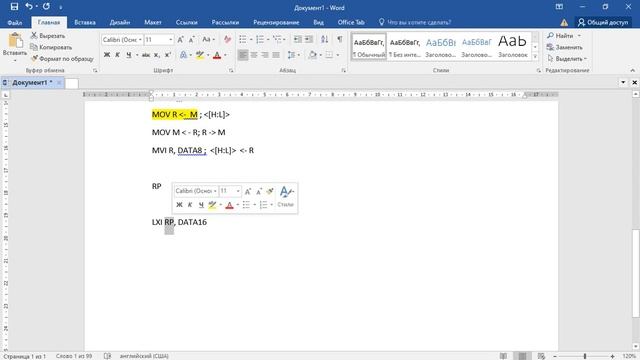Clear all formatting in the ribbon
The width and height of the screenshot is (640, 360).
pyautogui.click(x=227, y=40)
